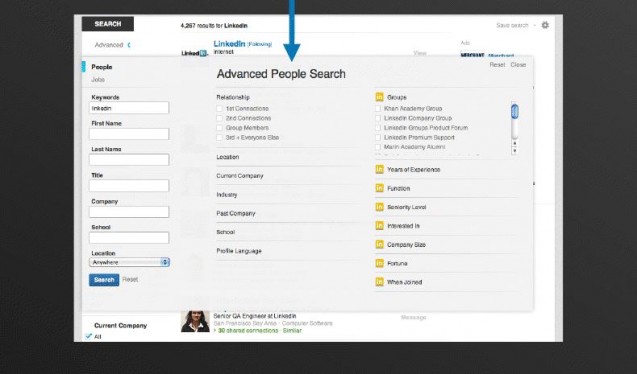Expand the Company Size filter
Image resolution: width=637 pixels, height=374 pixels.
click(x=406, y=244)
